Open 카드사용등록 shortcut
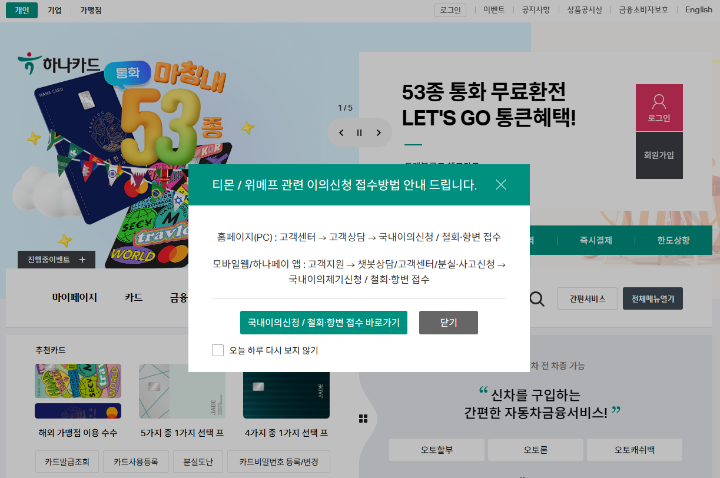The width and height of the screenshot is (720, 478). pos(136,461)
